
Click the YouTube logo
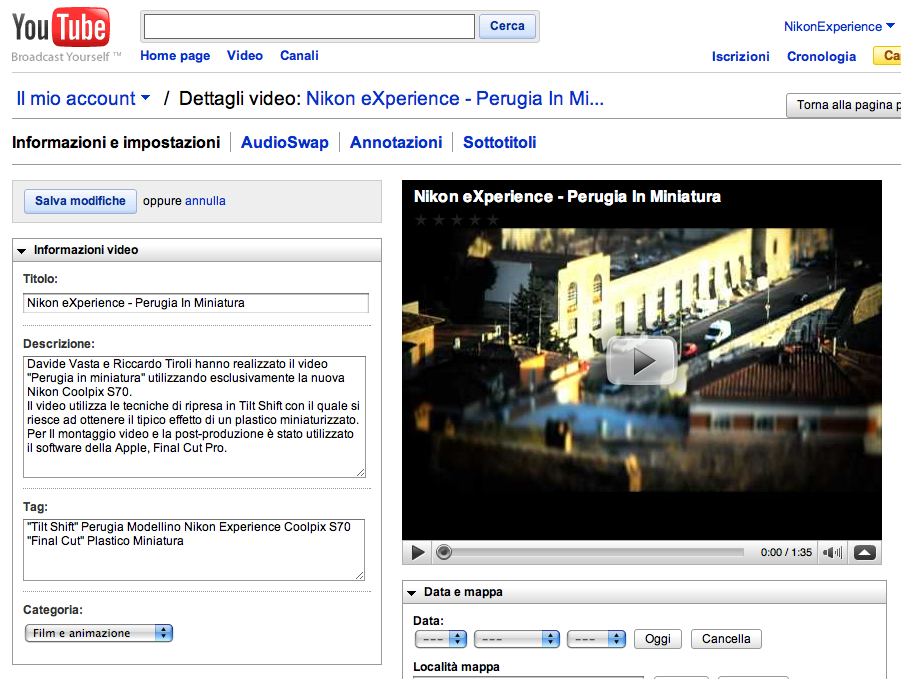61,28
